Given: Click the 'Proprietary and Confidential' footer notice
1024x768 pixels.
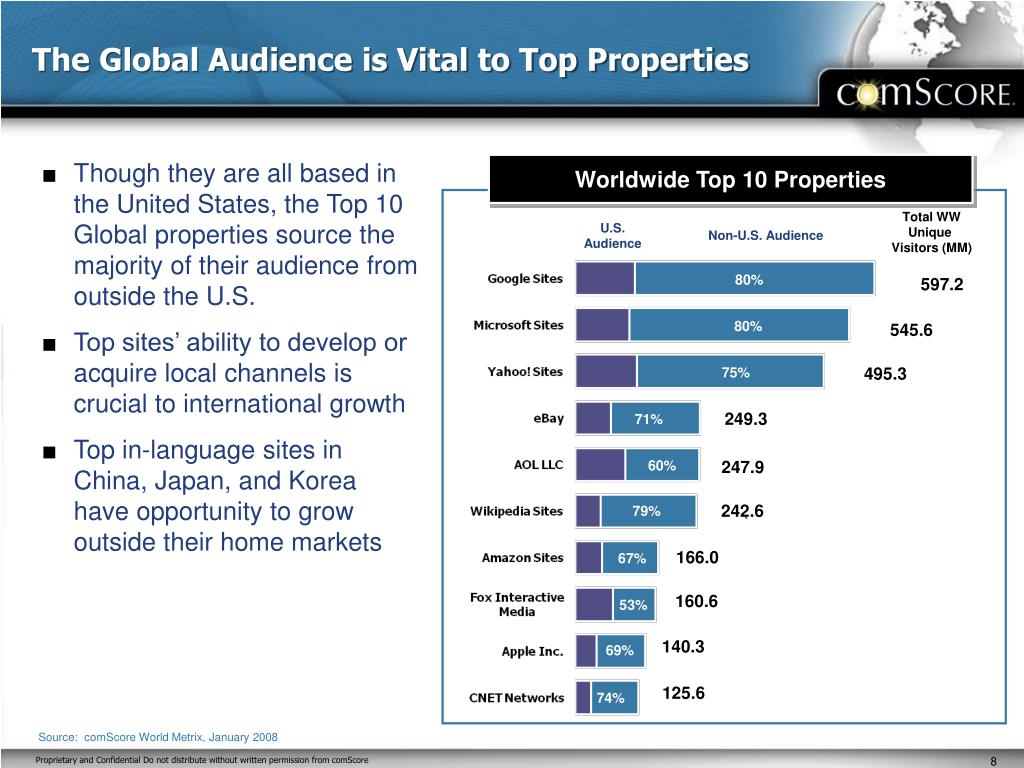Looking at the screenshot, I should pos(202,760).
